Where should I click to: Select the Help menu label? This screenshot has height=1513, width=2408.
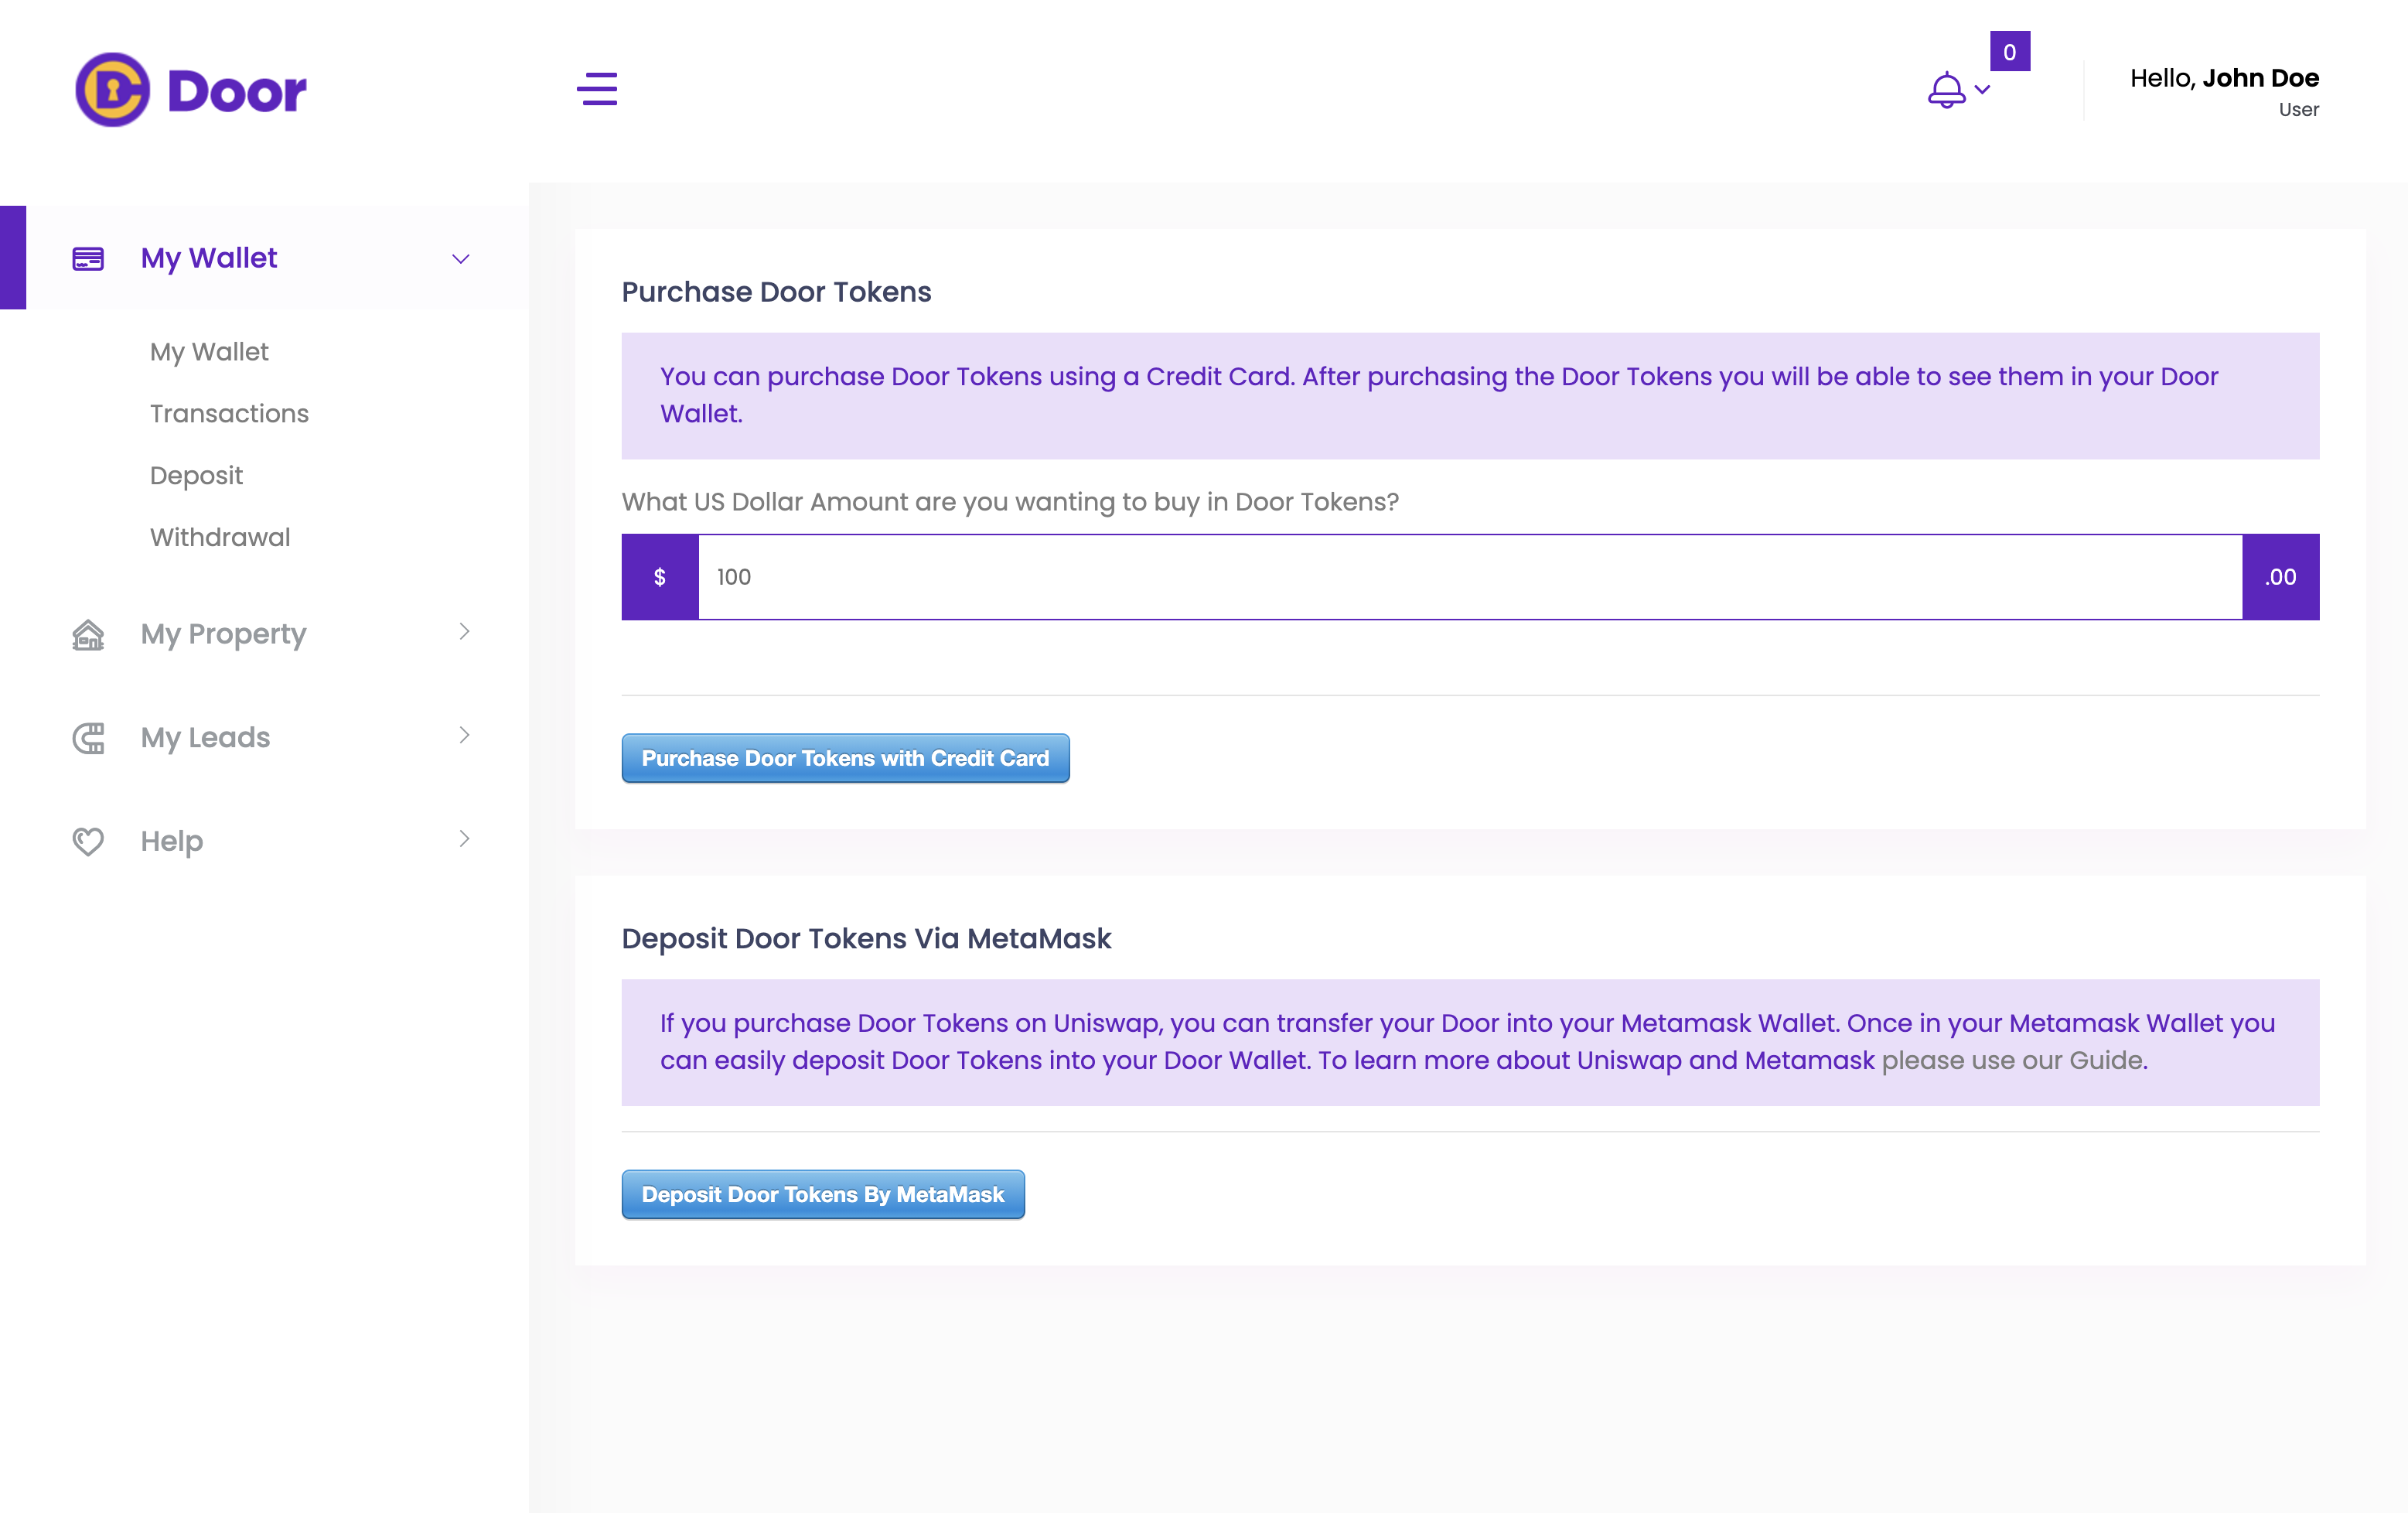click(x=172, y=842)
